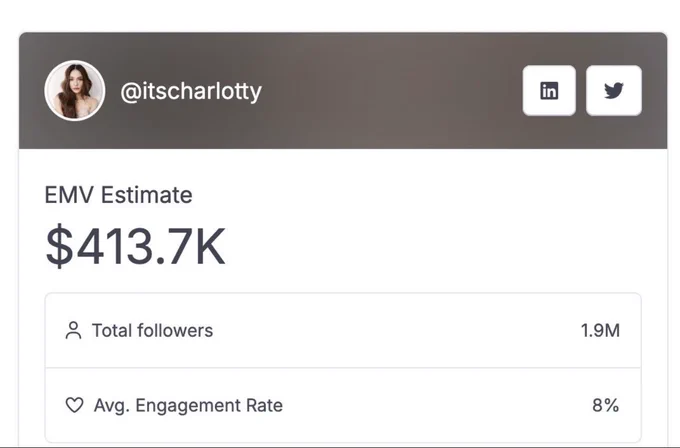Click the person icon beside Total followers
The width and height of the screenshot is (680, 448).
pos(73,330)
